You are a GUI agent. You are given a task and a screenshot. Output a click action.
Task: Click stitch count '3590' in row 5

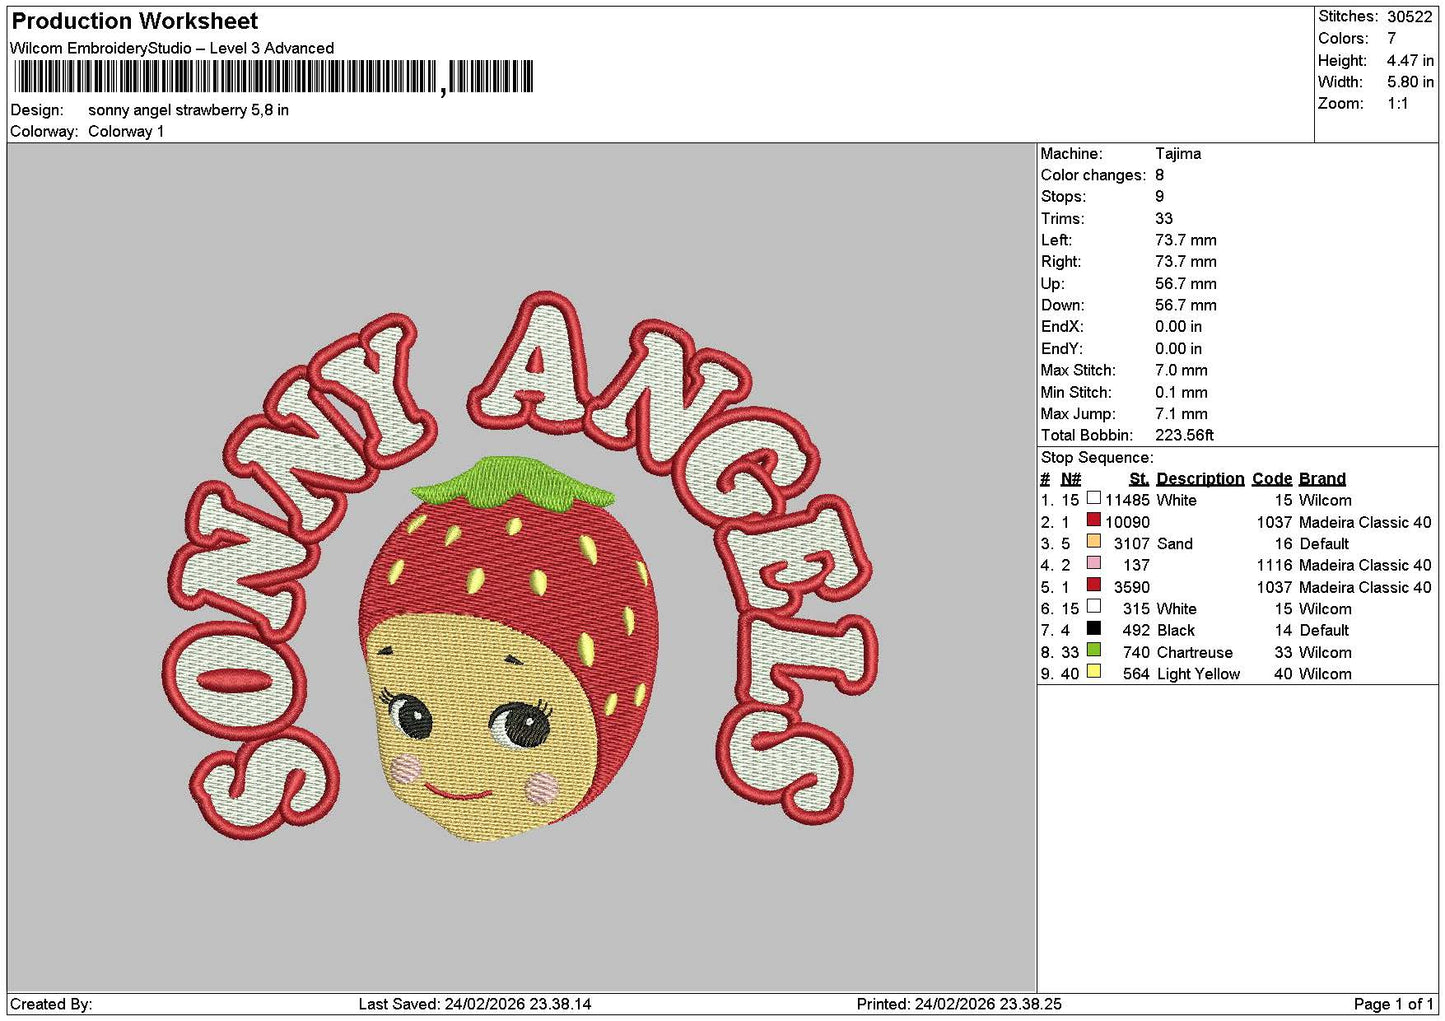pos(1132,587)
